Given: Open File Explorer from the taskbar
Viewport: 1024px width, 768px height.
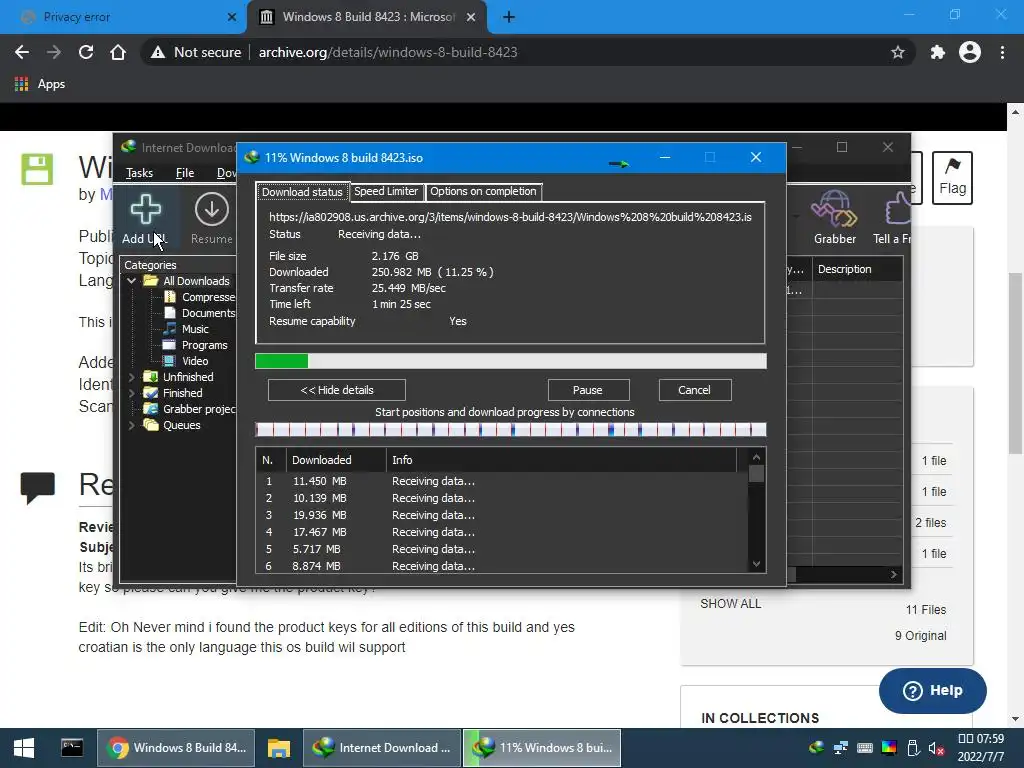Looking at the screenshot, I should click(x=279, y=748).
